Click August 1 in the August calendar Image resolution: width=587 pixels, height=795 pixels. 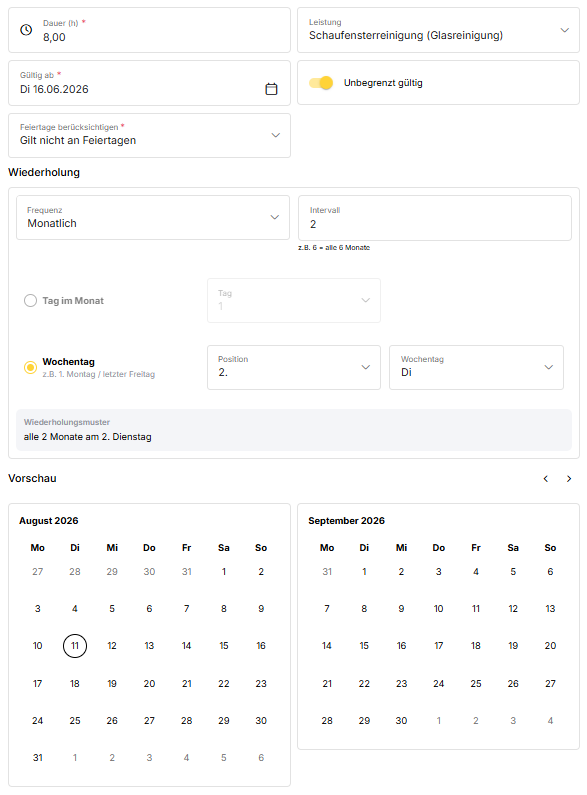pos(224,572)
